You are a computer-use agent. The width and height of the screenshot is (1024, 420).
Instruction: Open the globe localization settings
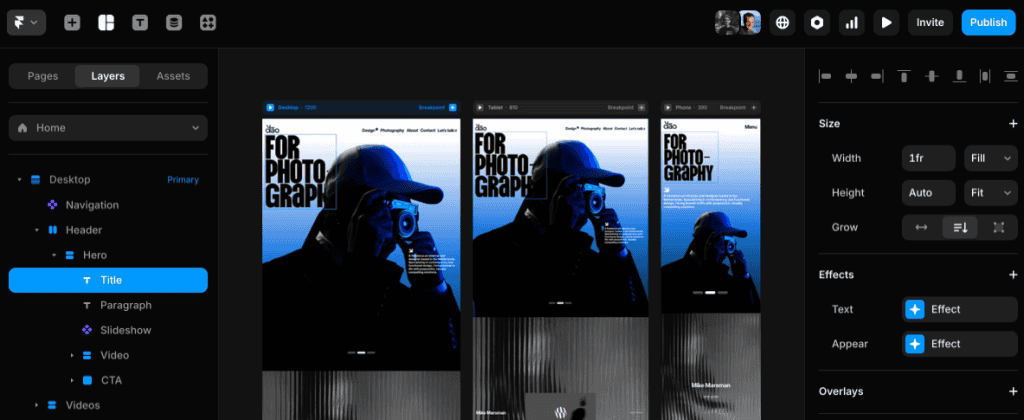[x=782, y=22]
